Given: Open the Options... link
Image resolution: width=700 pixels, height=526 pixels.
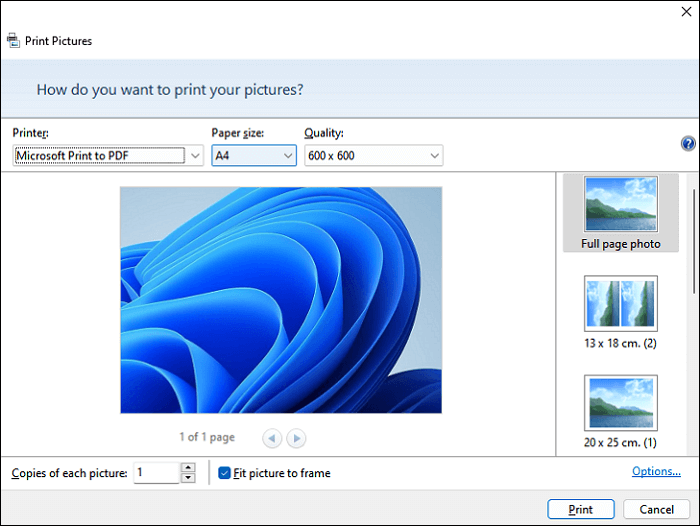Looking at the screenshot, I should (x=656, y=471).
